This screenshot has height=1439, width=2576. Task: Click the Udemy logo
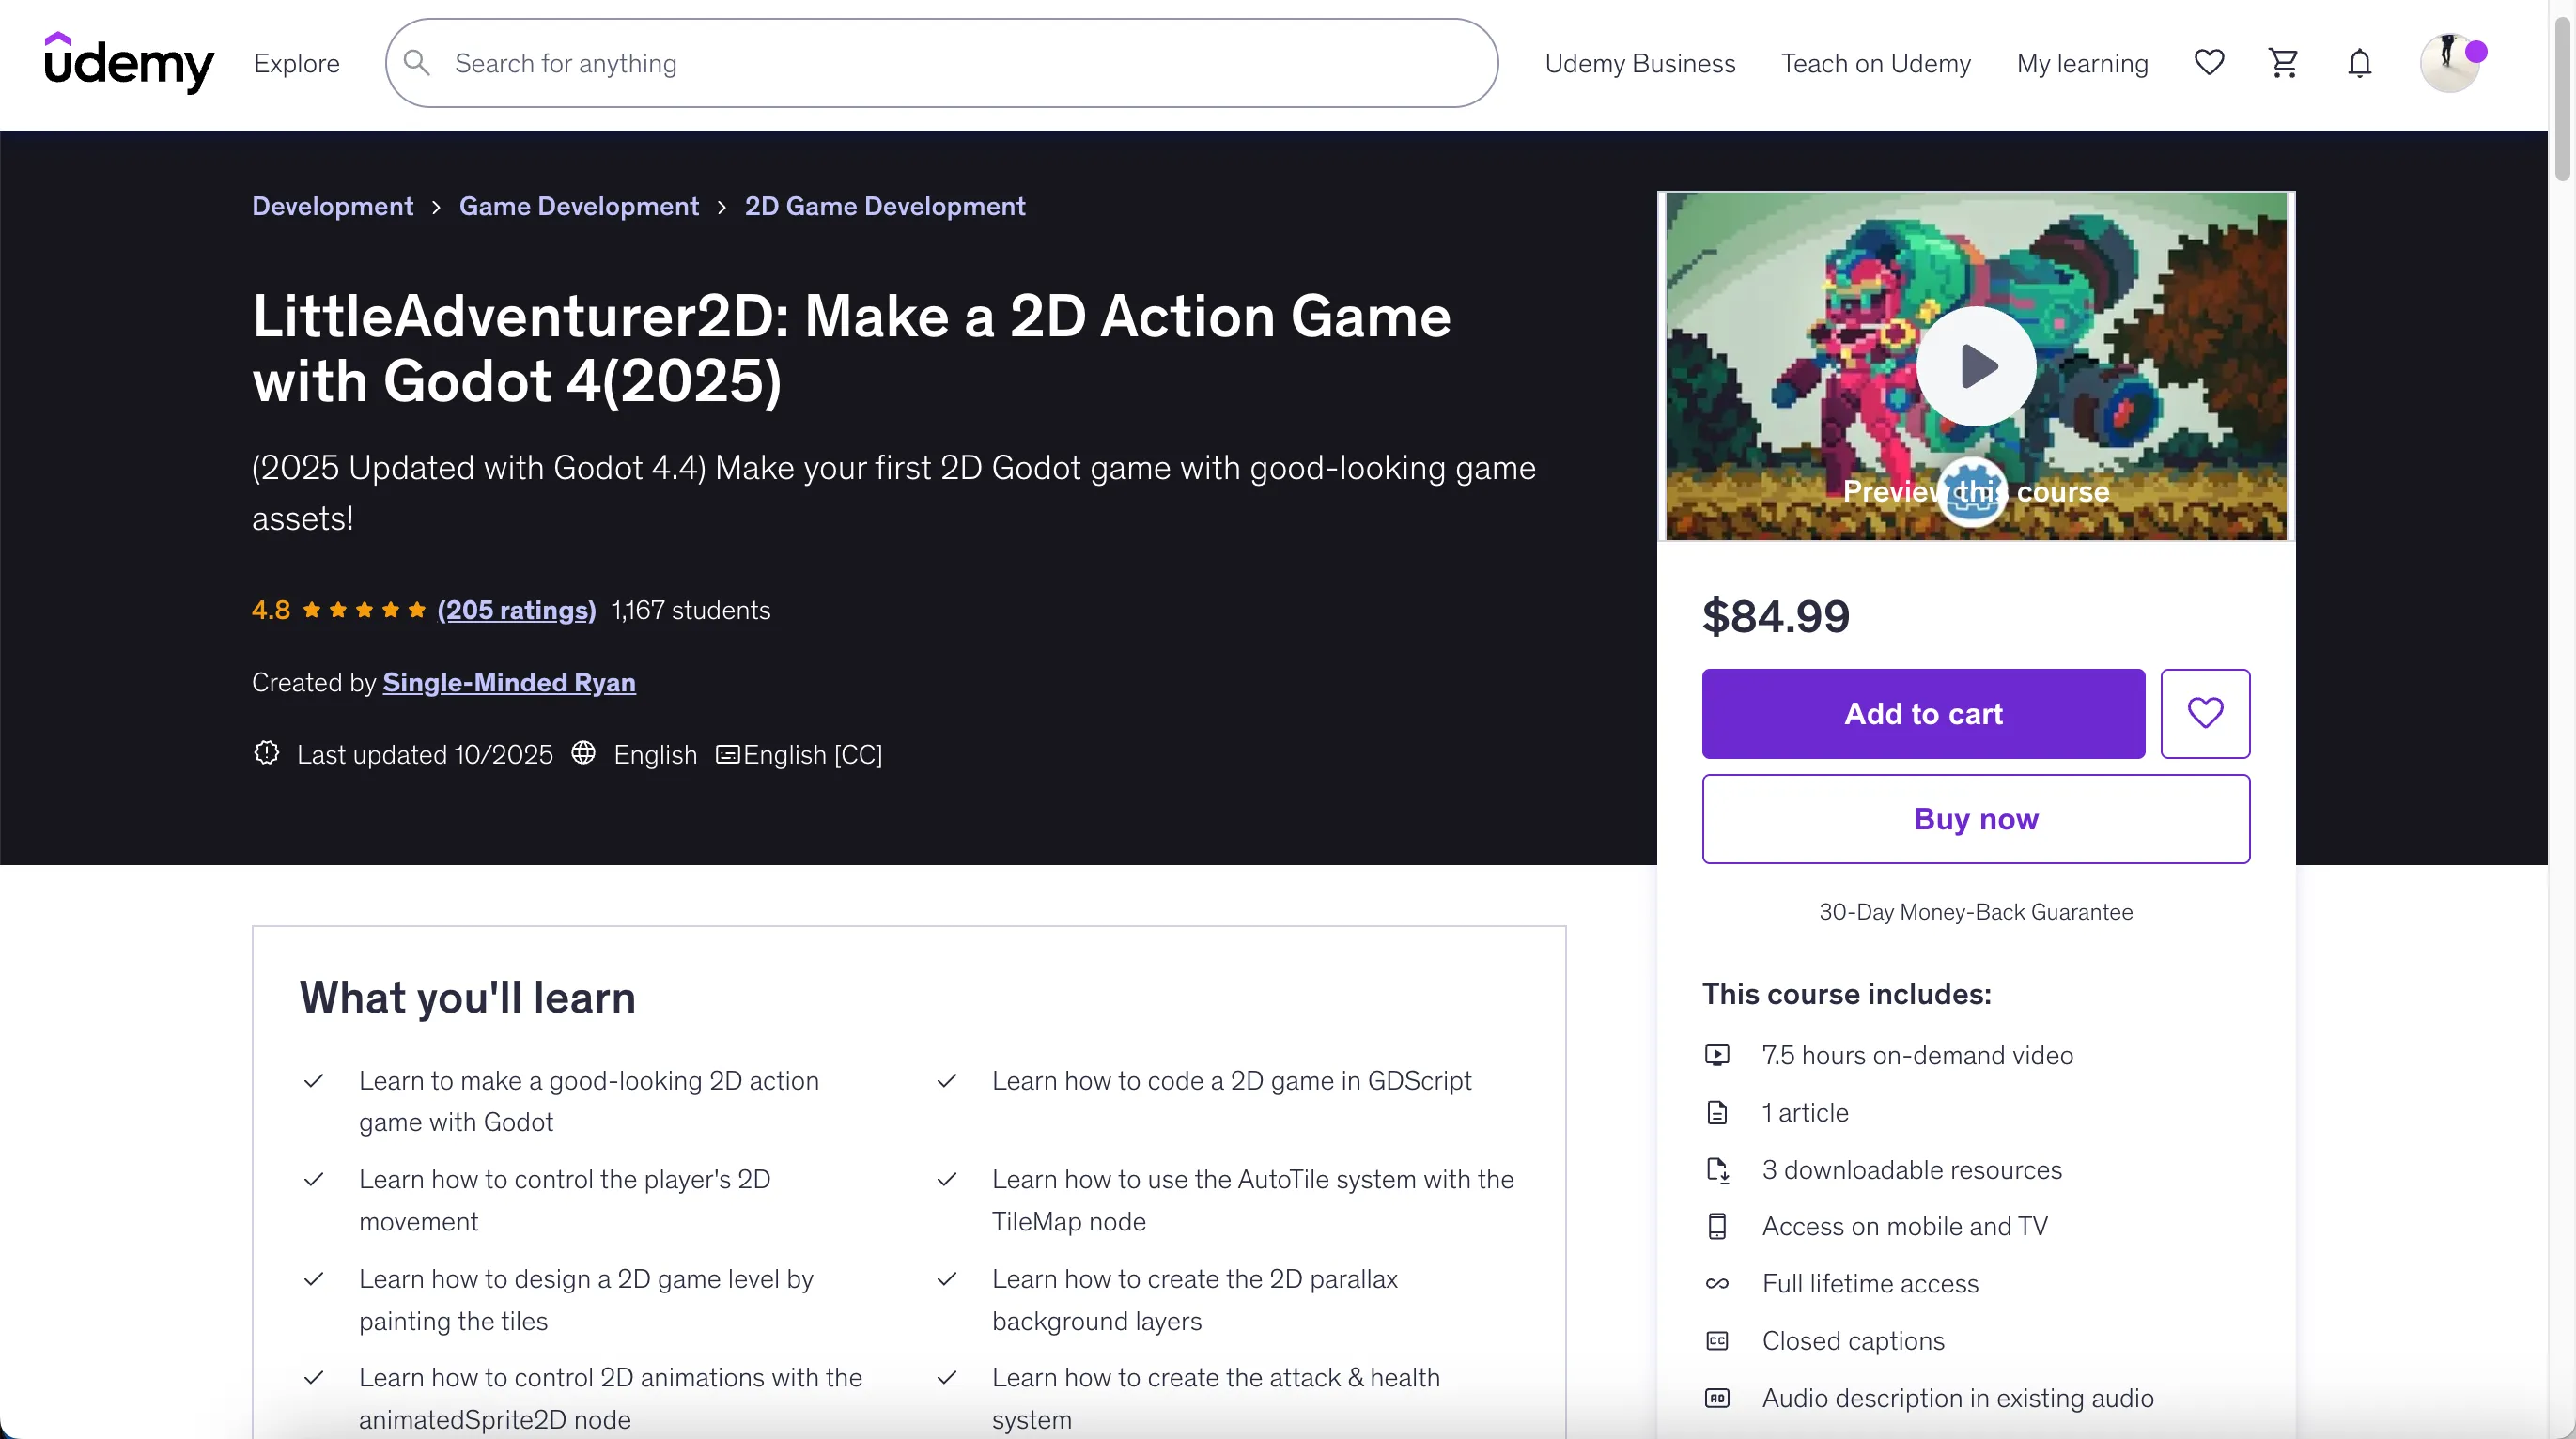click(129, 62)
